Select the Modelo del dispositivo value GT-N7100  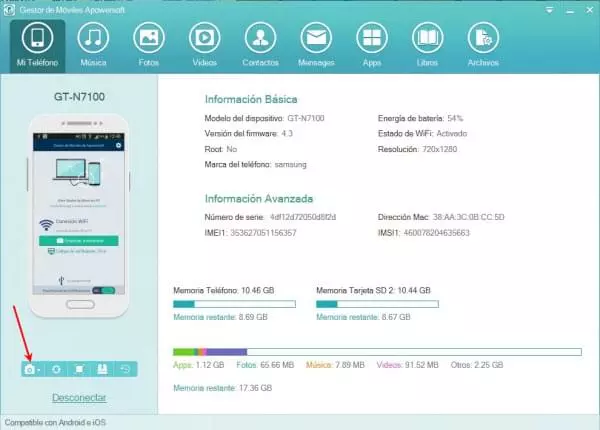pos(306,118)
